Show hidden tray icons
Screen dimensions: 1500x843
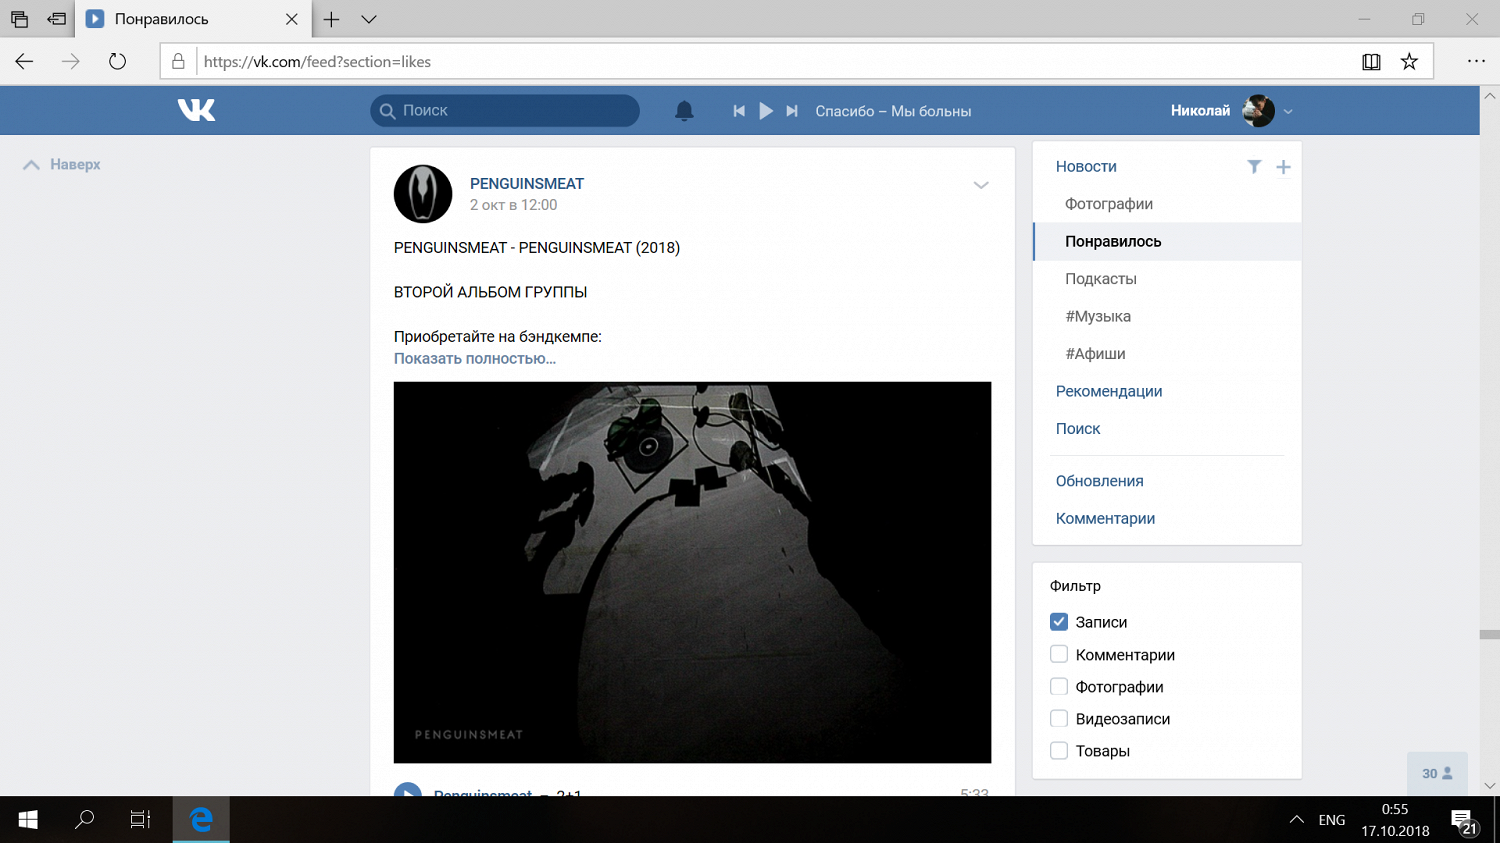[x=1297, y=820]
